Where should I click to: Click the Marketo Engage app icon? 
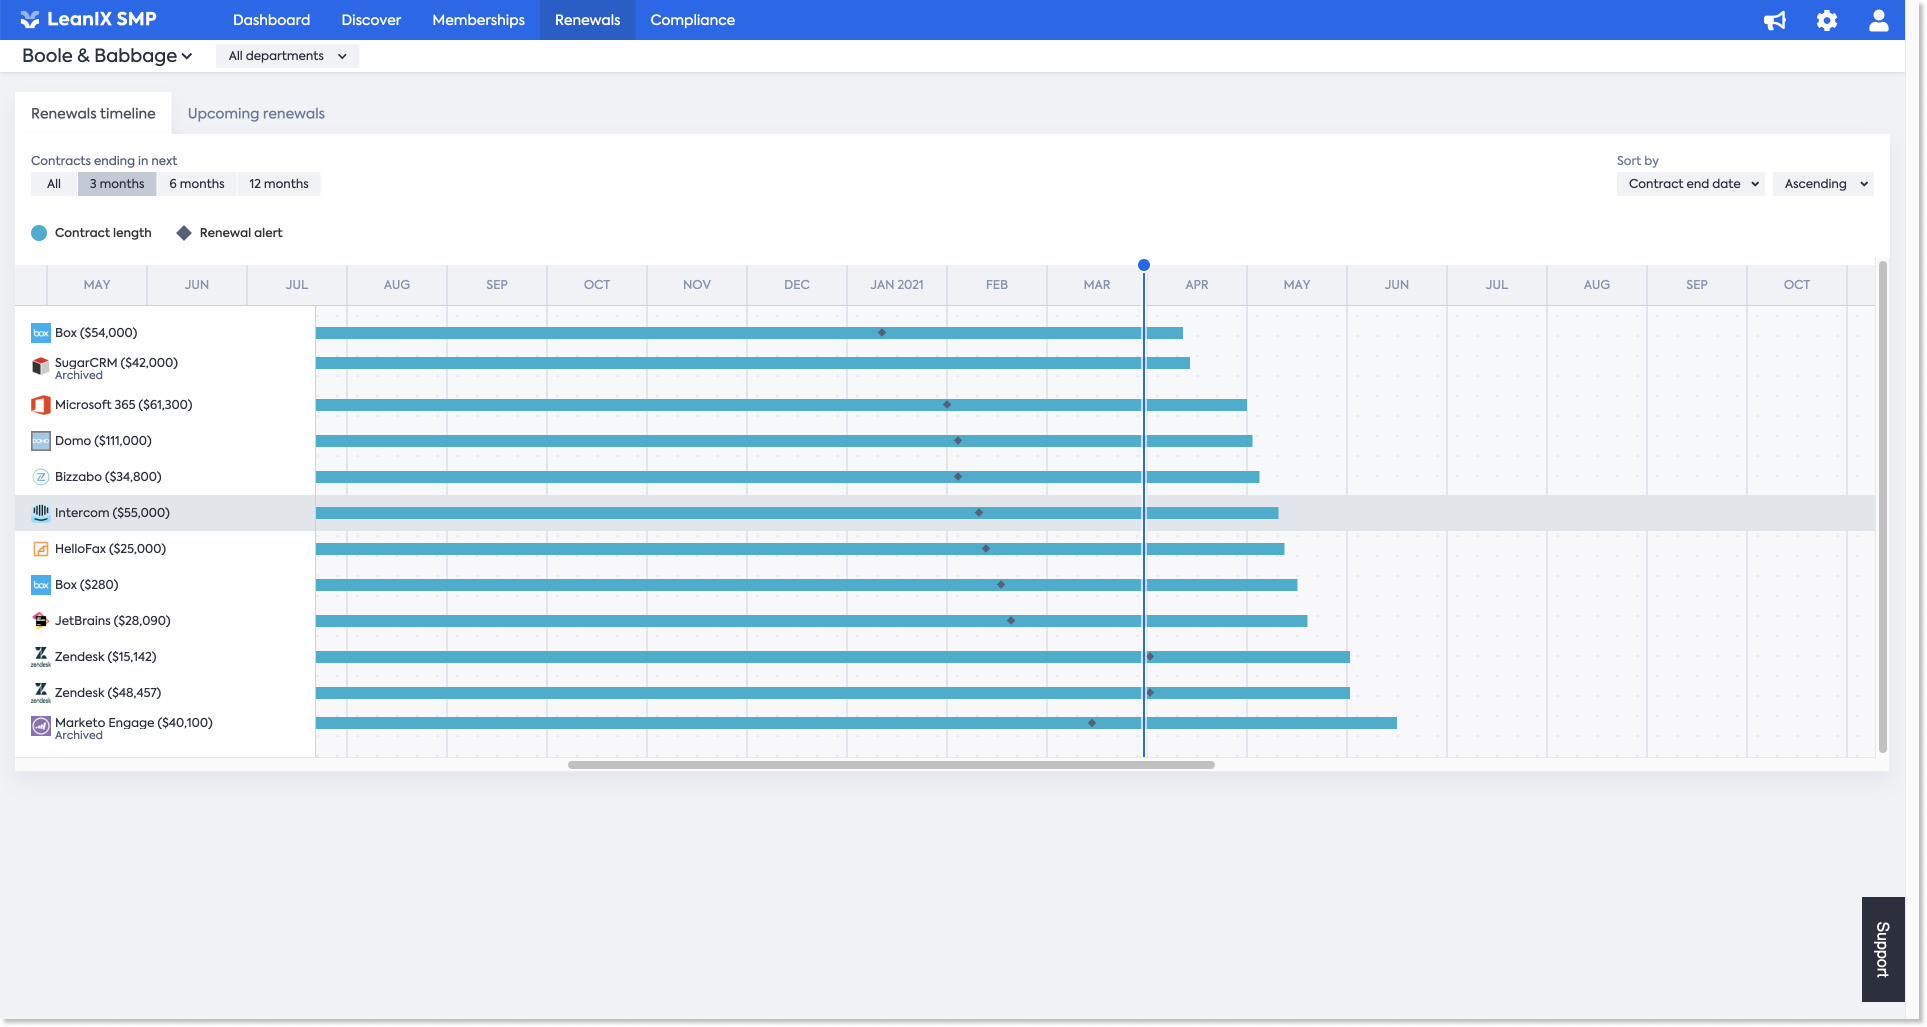pos(41,726)
